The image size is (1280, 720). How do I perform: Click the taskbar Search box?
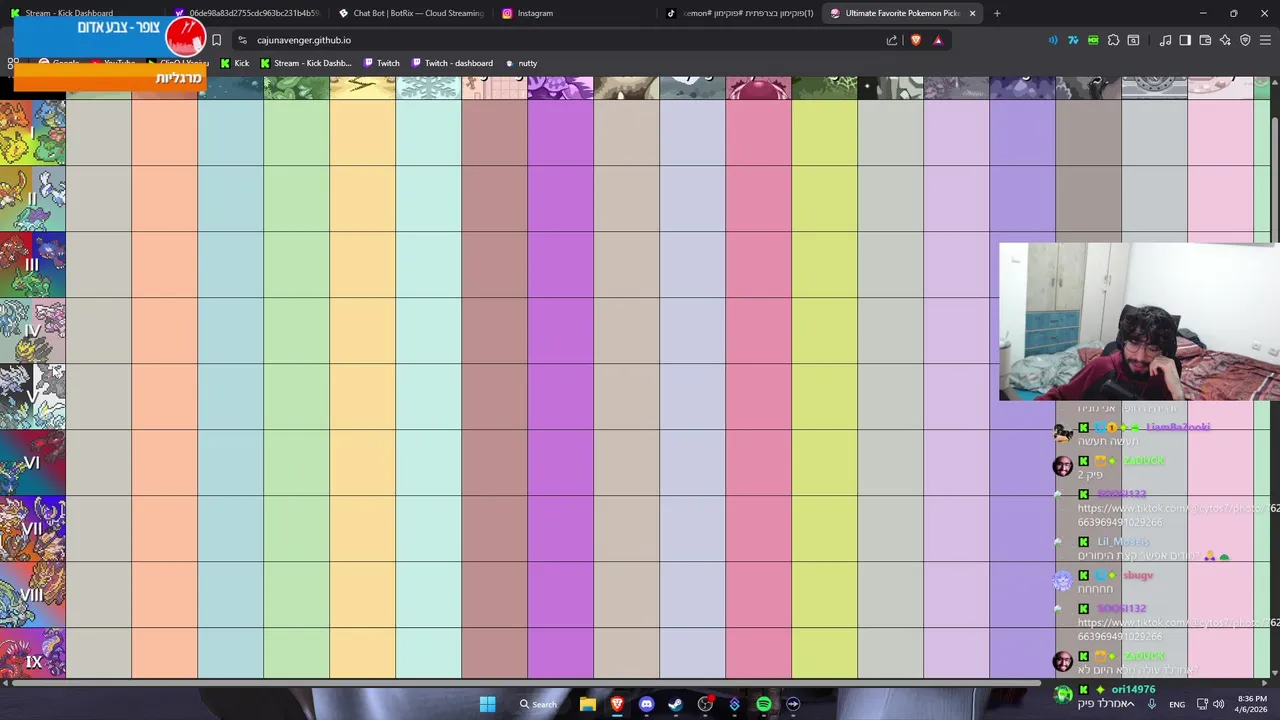click(538, 704)
